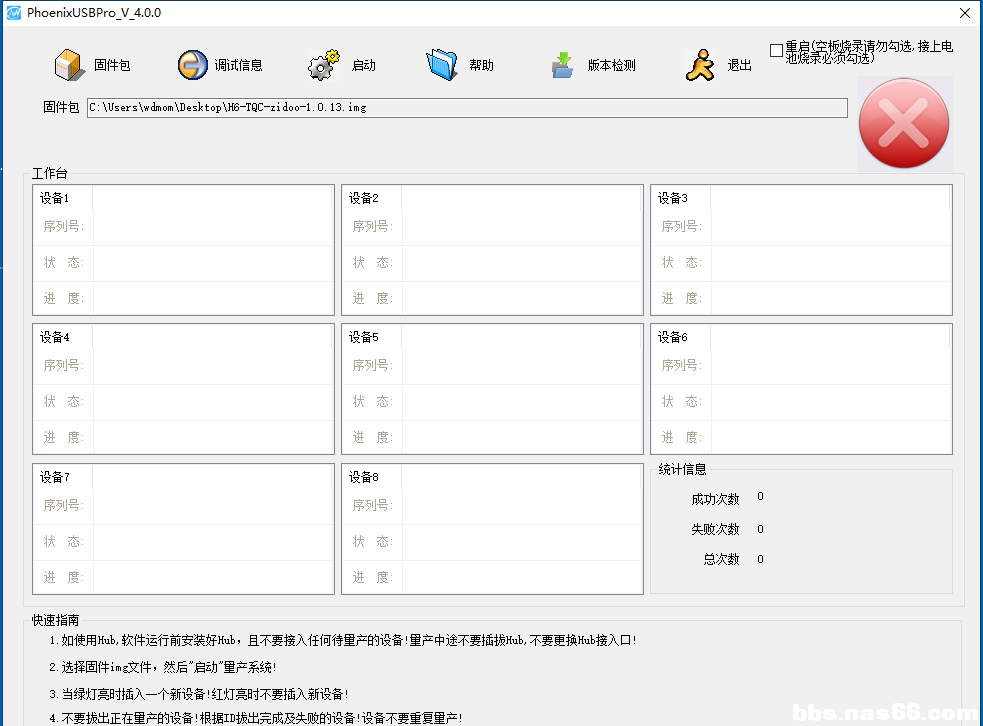Enable the 重启 reboot checkbox
The width and height of the screenshot is (983, 726).
tap(777, 50)
